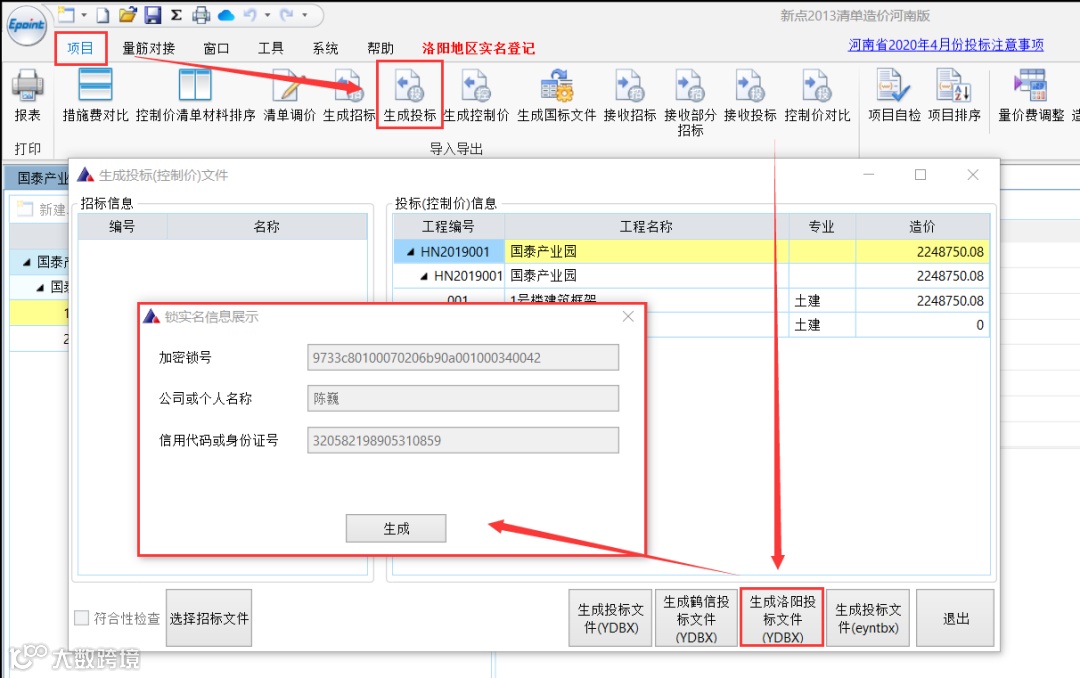Open the 工具 menu
1080x678 pixels.
click(271, 48)
